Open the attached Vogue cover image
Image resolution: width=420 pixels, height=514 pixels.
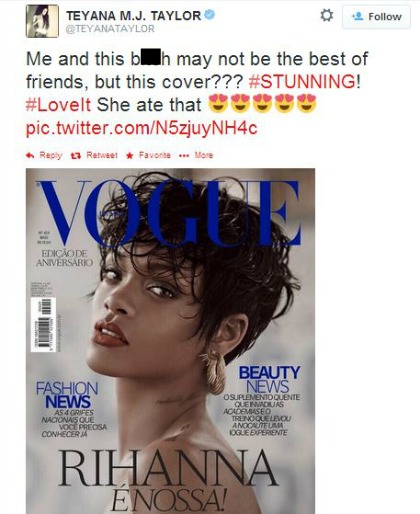pos(170,341)
